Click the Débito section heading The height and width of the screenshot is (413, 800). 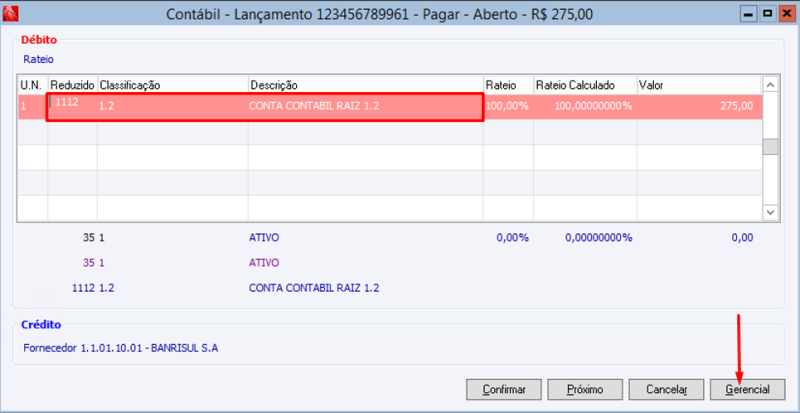point(39,40)
